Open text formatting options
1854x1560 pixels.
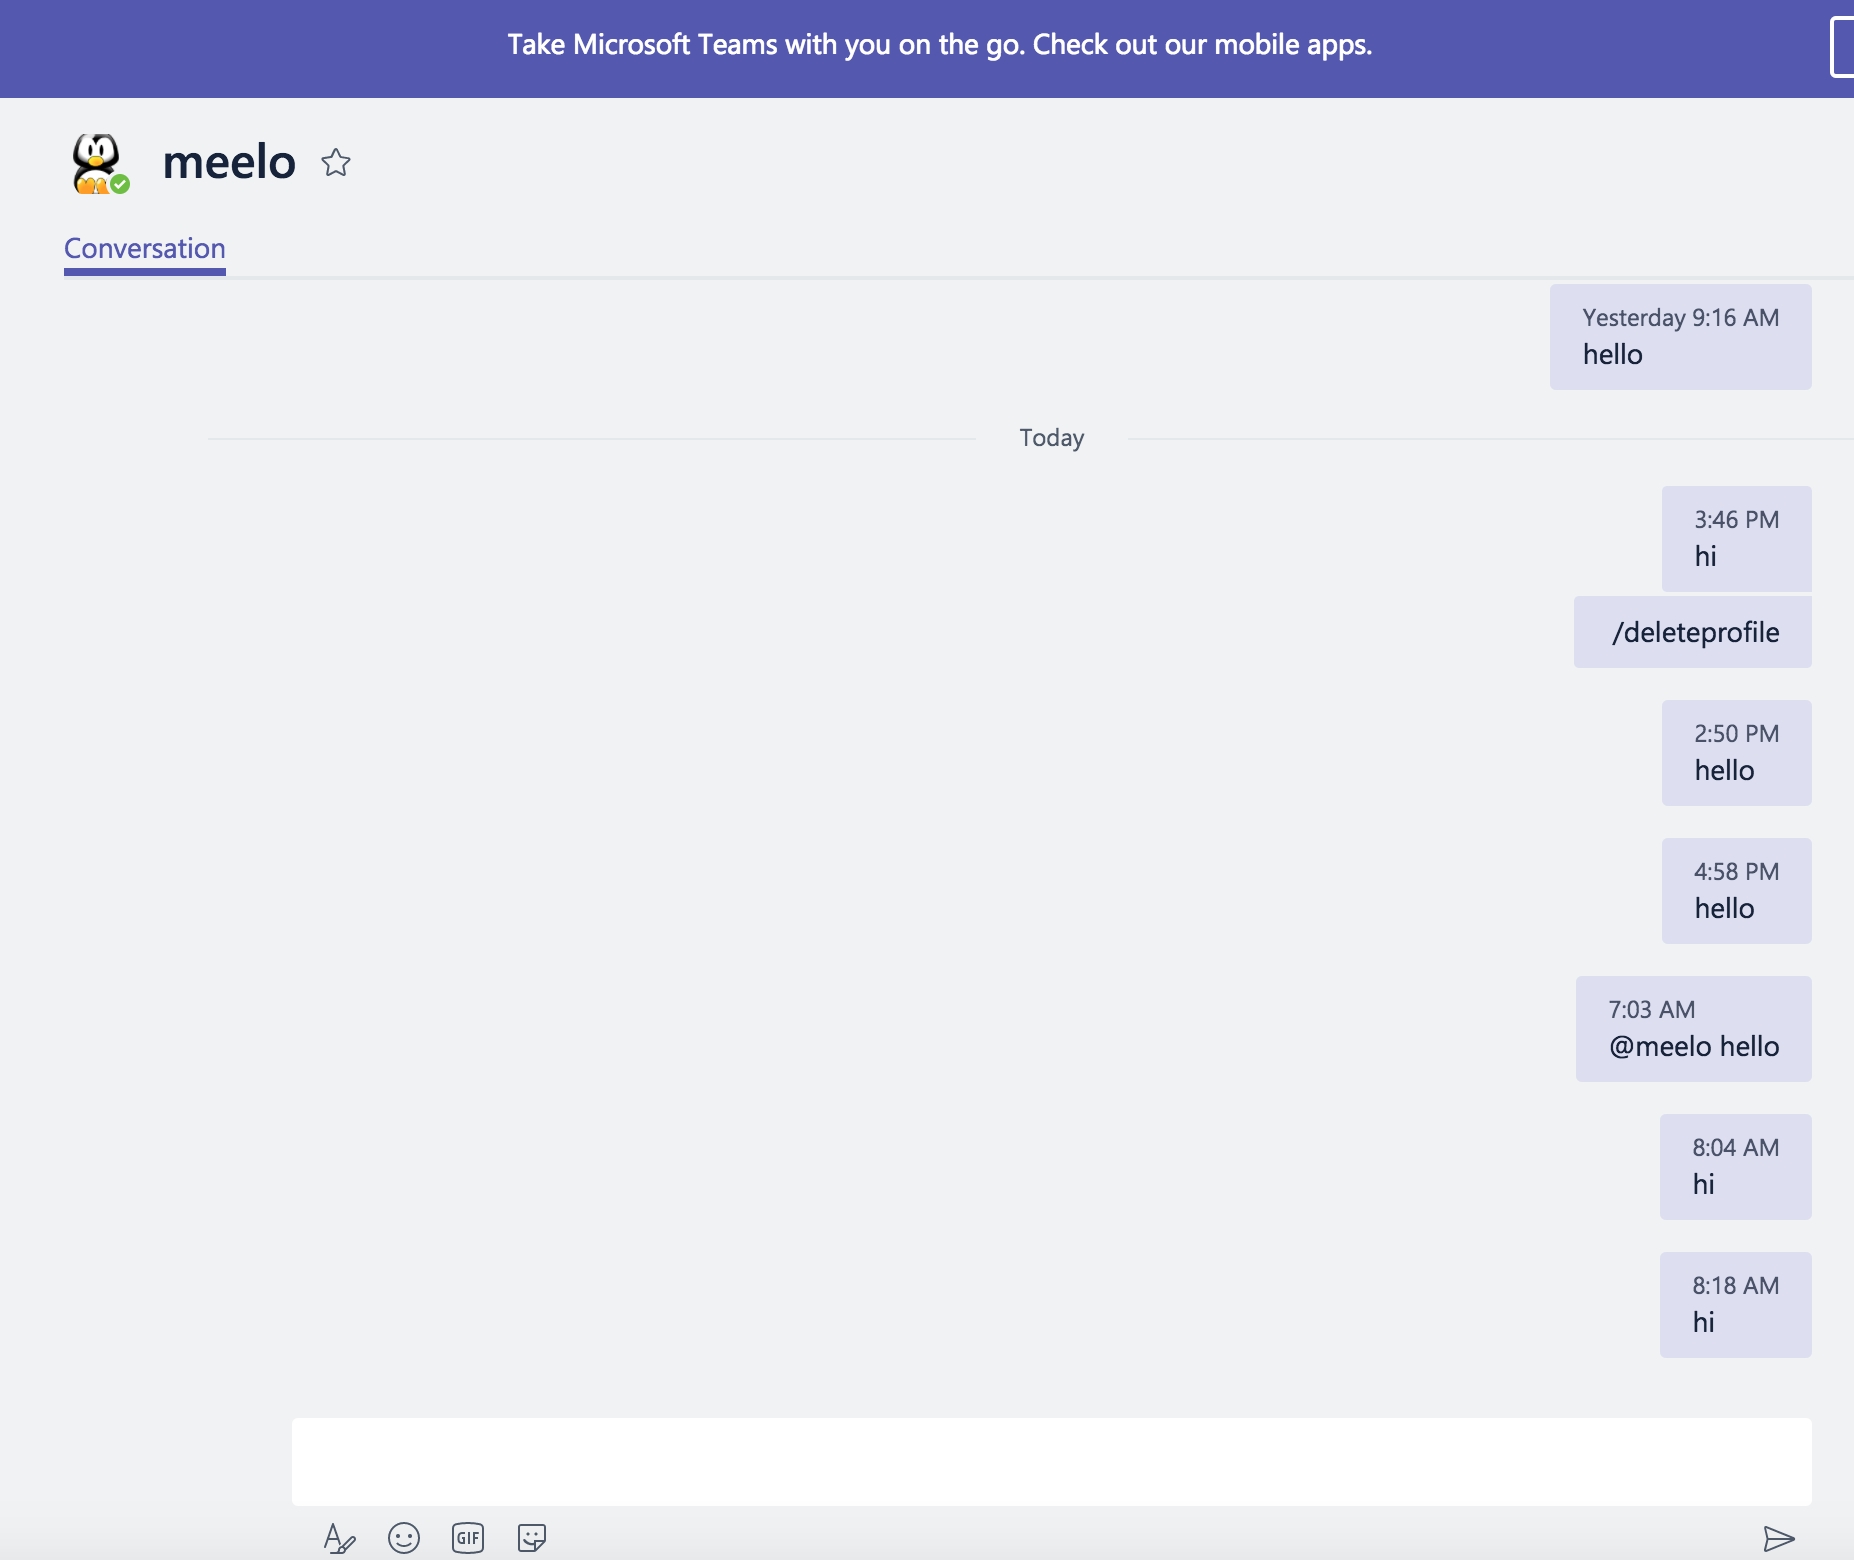(339, 1539)
